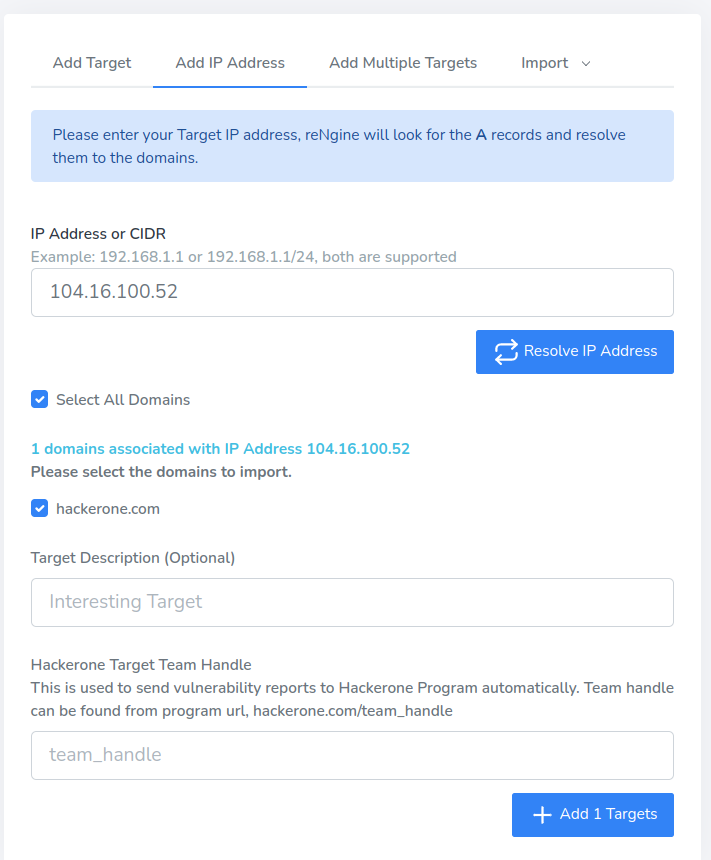Click the repeat arrows icon on Resolve button

506,352
